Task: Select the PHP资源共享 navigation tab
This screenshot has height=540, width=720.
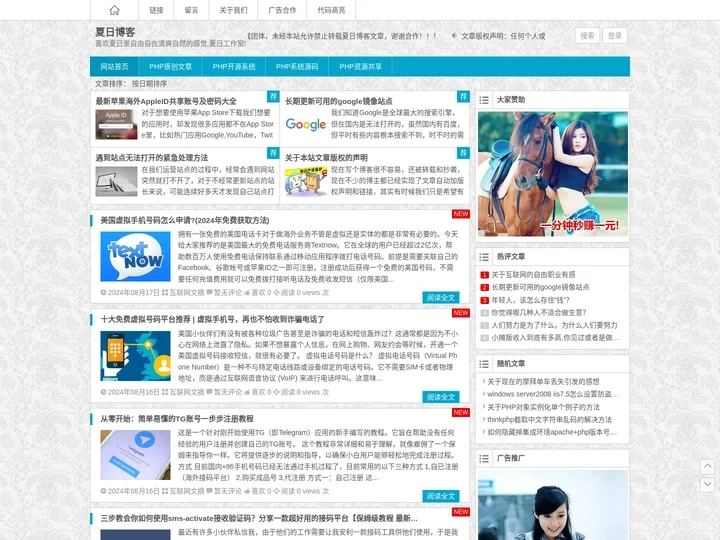Action: pos(360,67)
